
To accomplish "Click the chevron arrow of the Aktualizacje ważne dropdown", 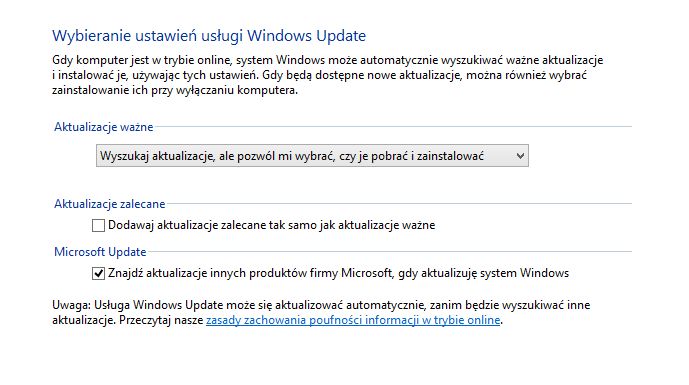I will pyautogui.click(x=520, y=156).
